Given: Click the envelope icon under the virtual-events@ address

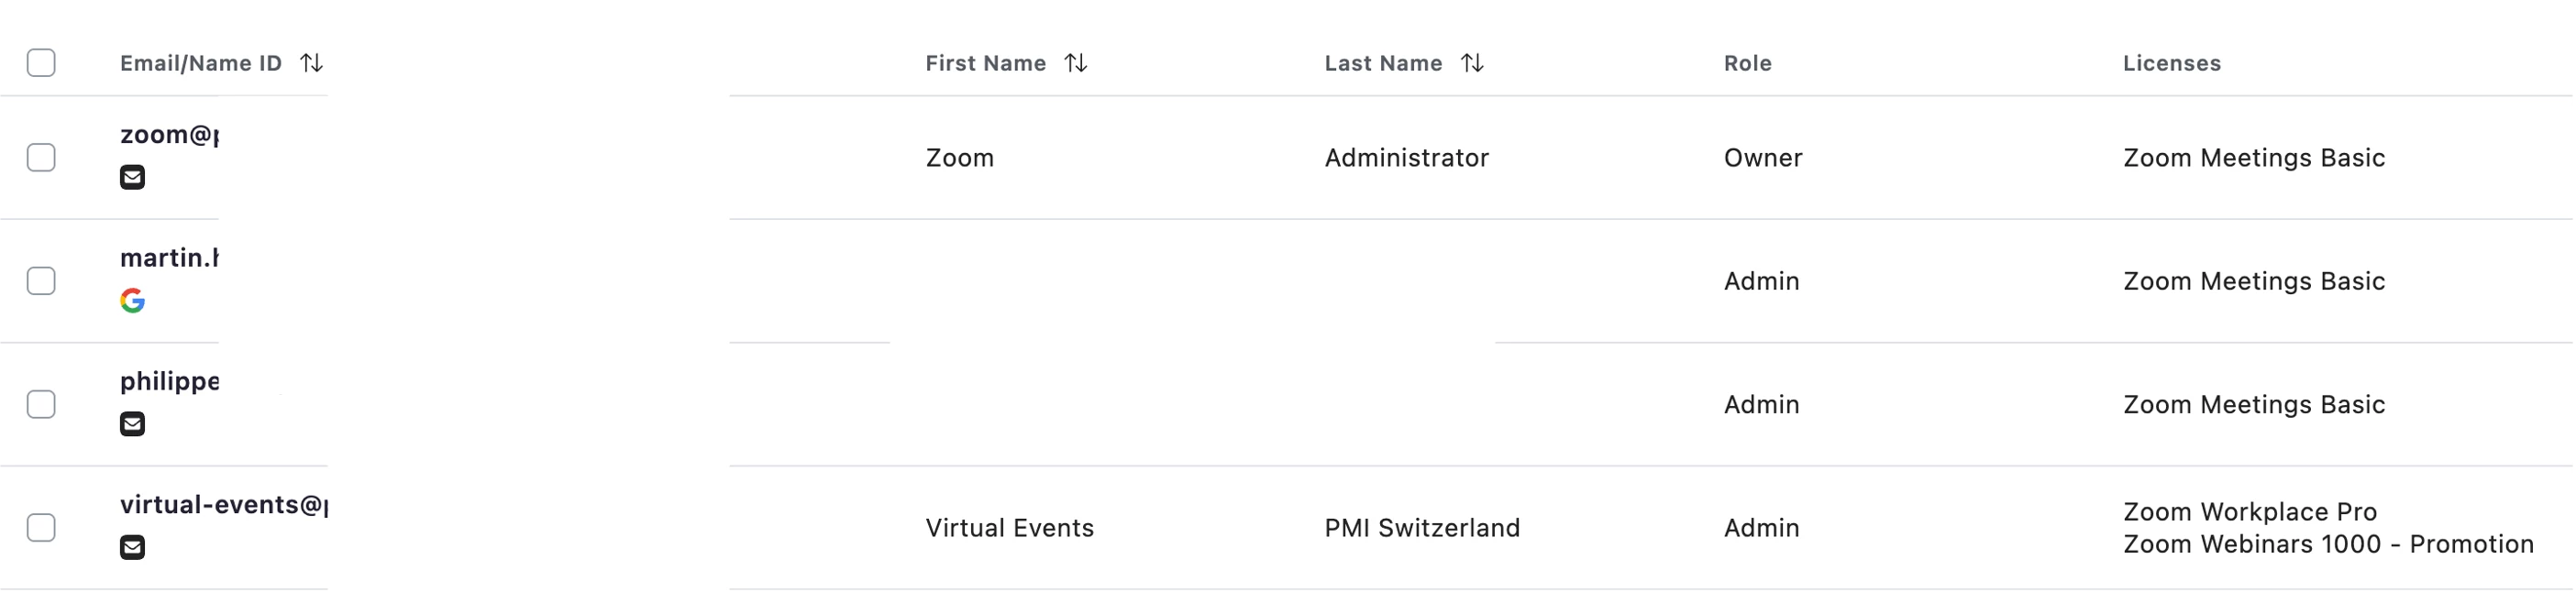Looking at the screenshot, I should click(x=132, y=547).
